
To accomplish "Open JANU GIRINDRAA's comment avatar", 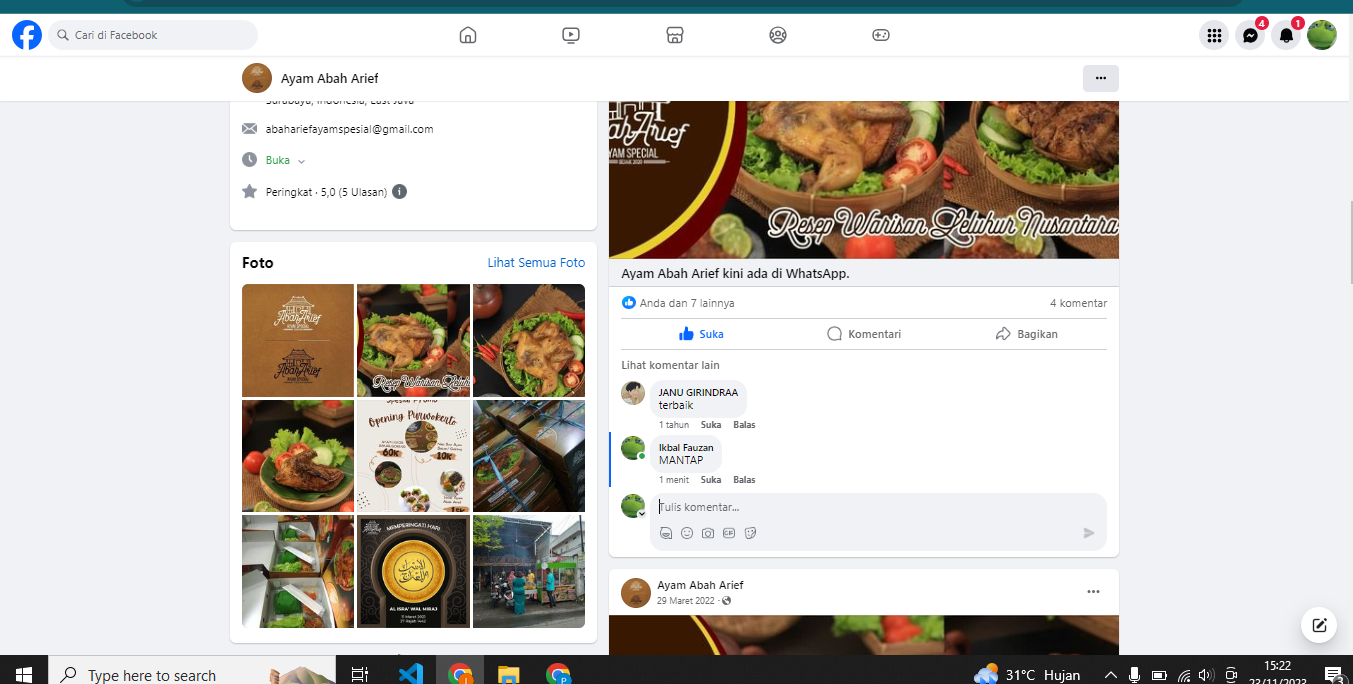I will pyautogui.click(x=633, y=393).
